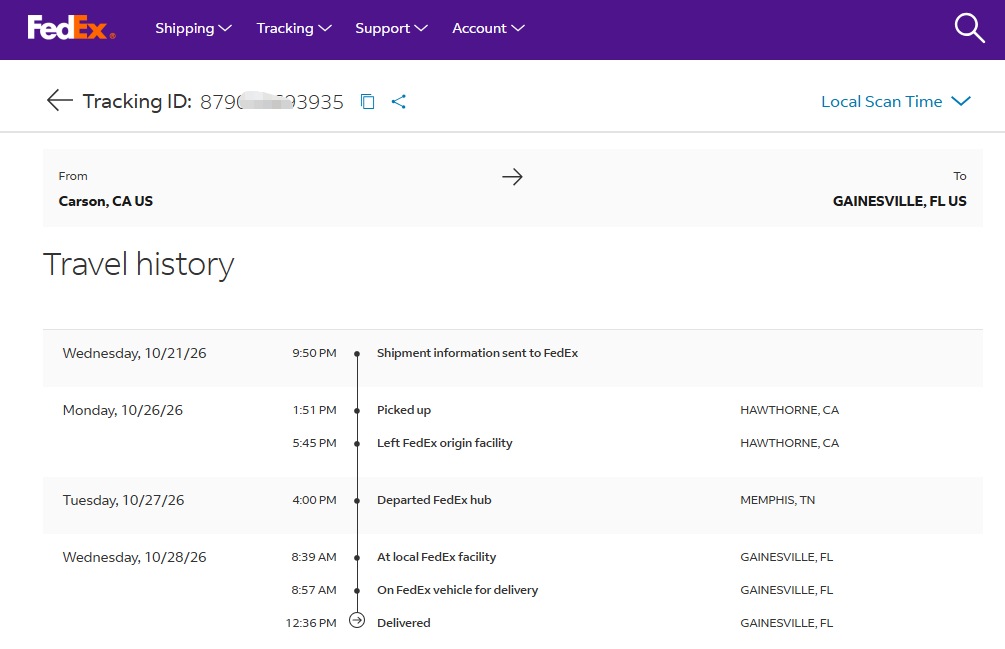This screenshot has width=1005, height=649.
Task: Open the search magnifier icon
Action: pos(969,28)
